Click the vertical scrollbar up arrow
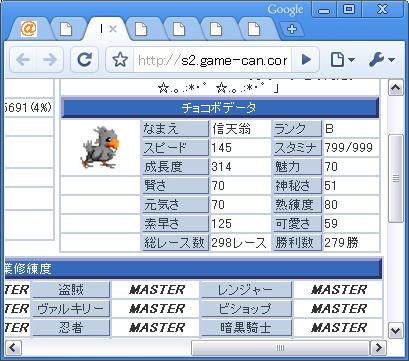Screen dimensions: 409x361 [x=396, y=88]
